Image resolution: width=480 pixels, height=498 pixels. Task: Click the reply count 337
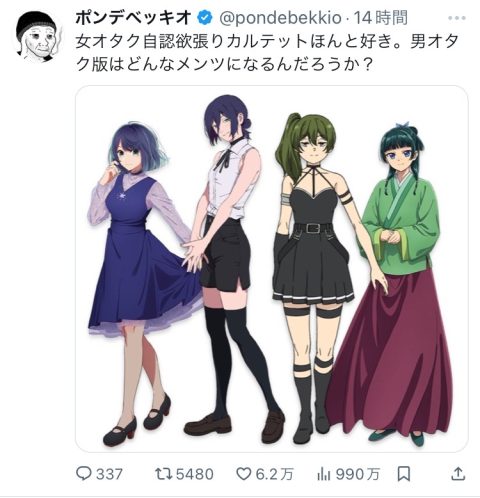109,474
